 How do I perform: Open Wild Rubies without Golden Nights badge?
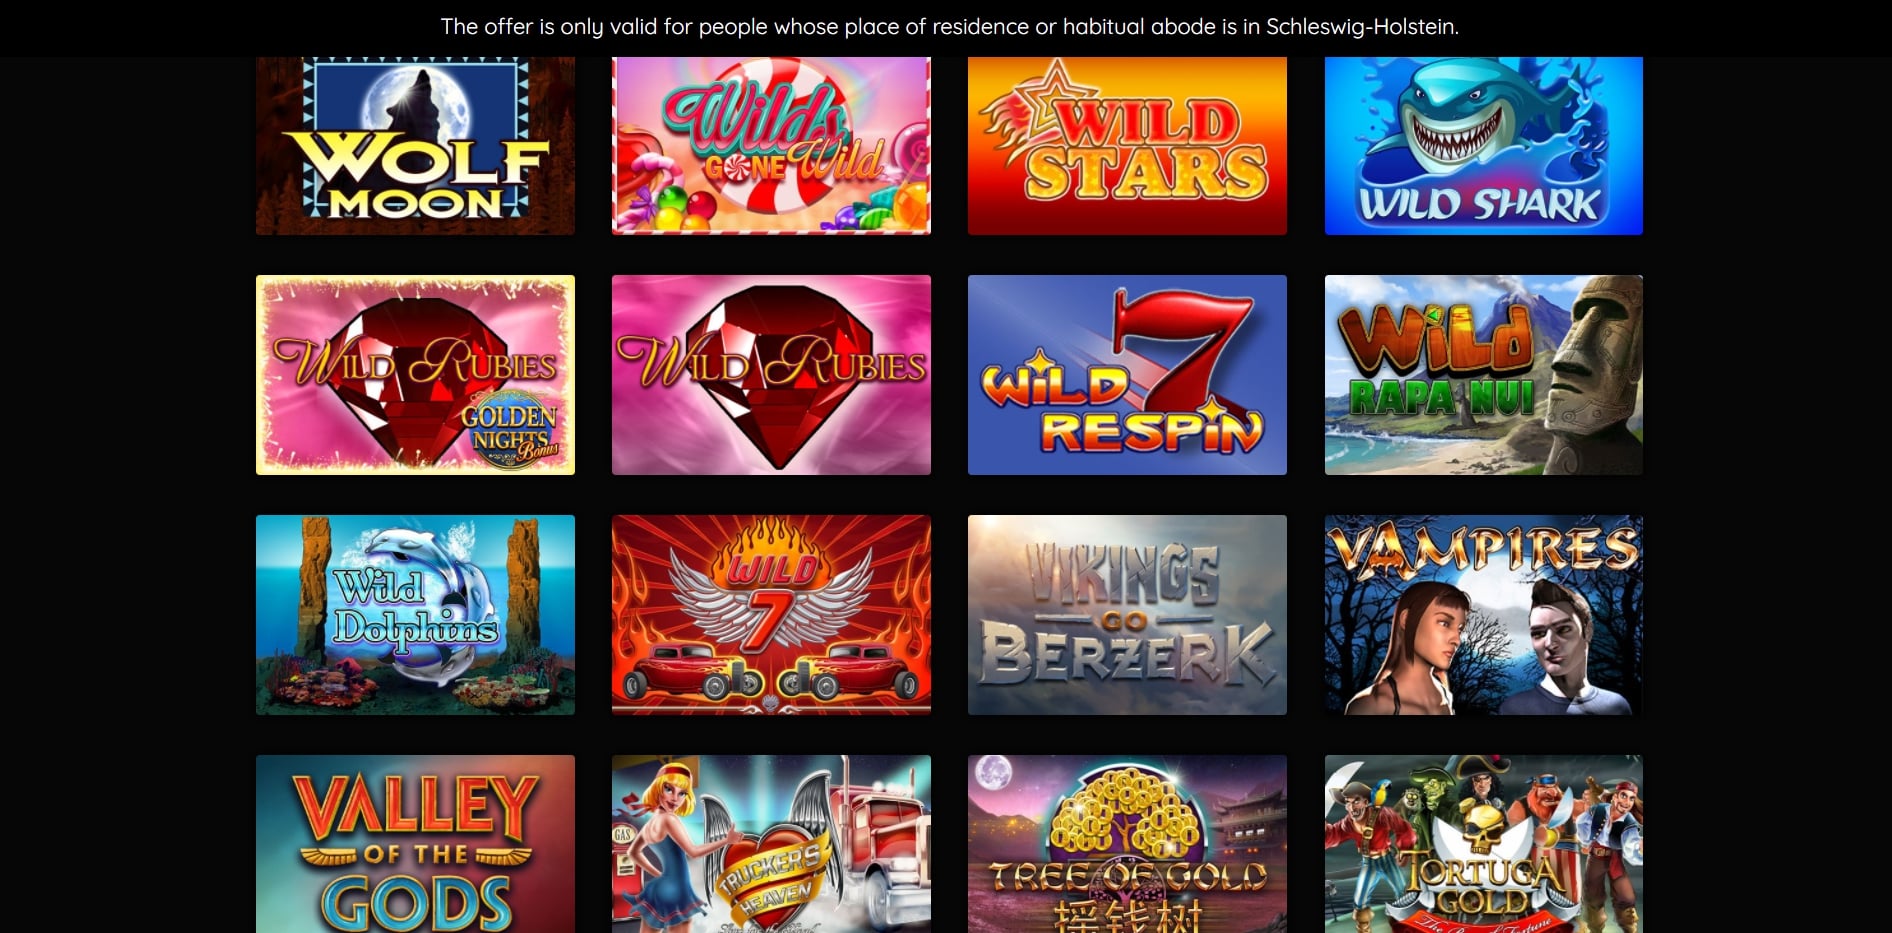(771, 375)
